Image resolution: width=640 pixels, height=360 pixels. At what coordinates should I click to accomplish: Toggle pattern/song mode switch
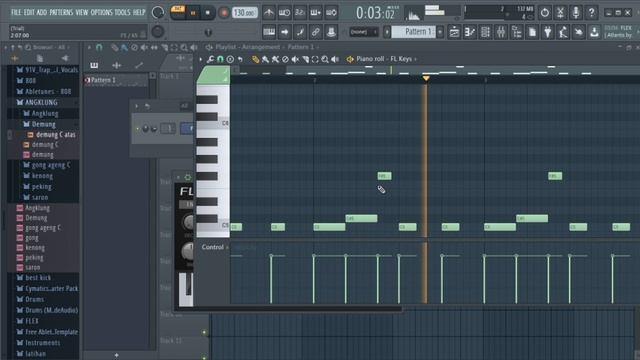pyautogui.click(x=178, y=12)
